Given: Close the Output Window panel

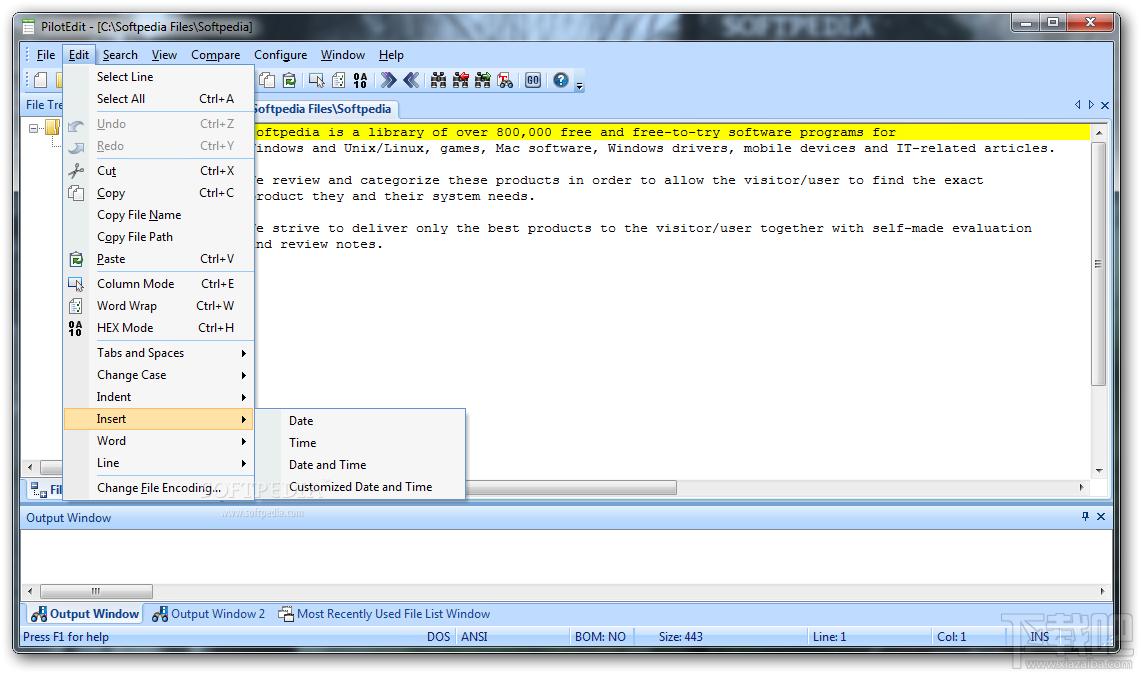Looking at the screenshot, I should (1101, 516).
